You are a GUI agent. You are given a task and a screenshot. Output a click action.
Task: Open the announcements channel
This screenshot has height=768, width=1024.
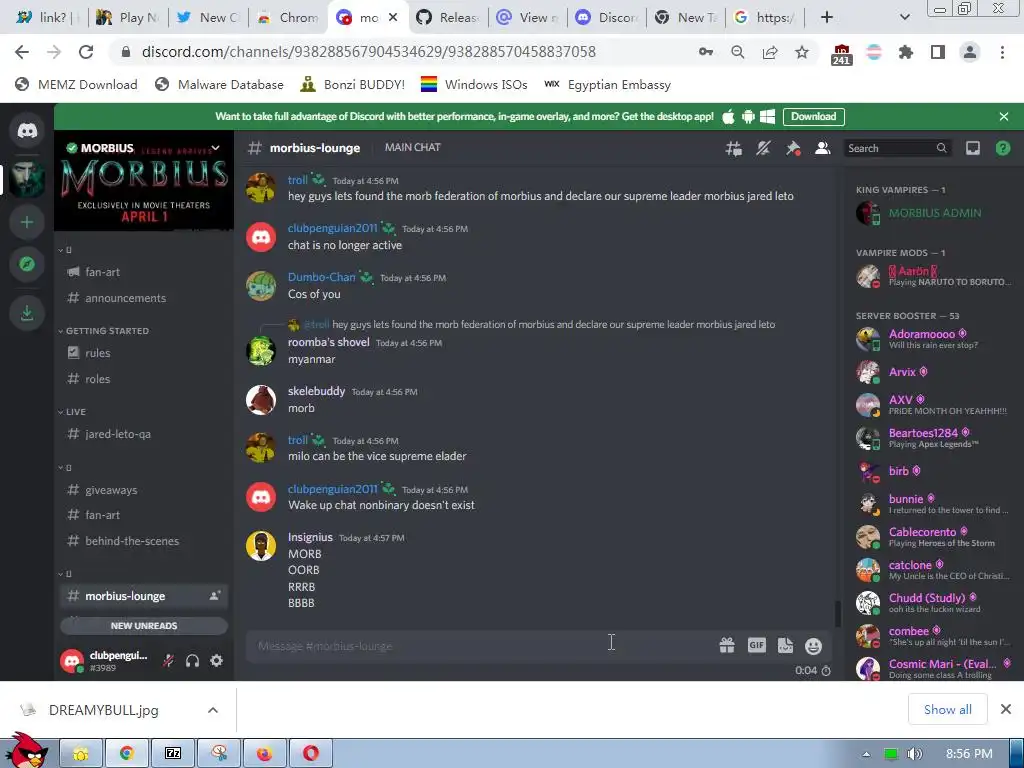click(144, 298)
